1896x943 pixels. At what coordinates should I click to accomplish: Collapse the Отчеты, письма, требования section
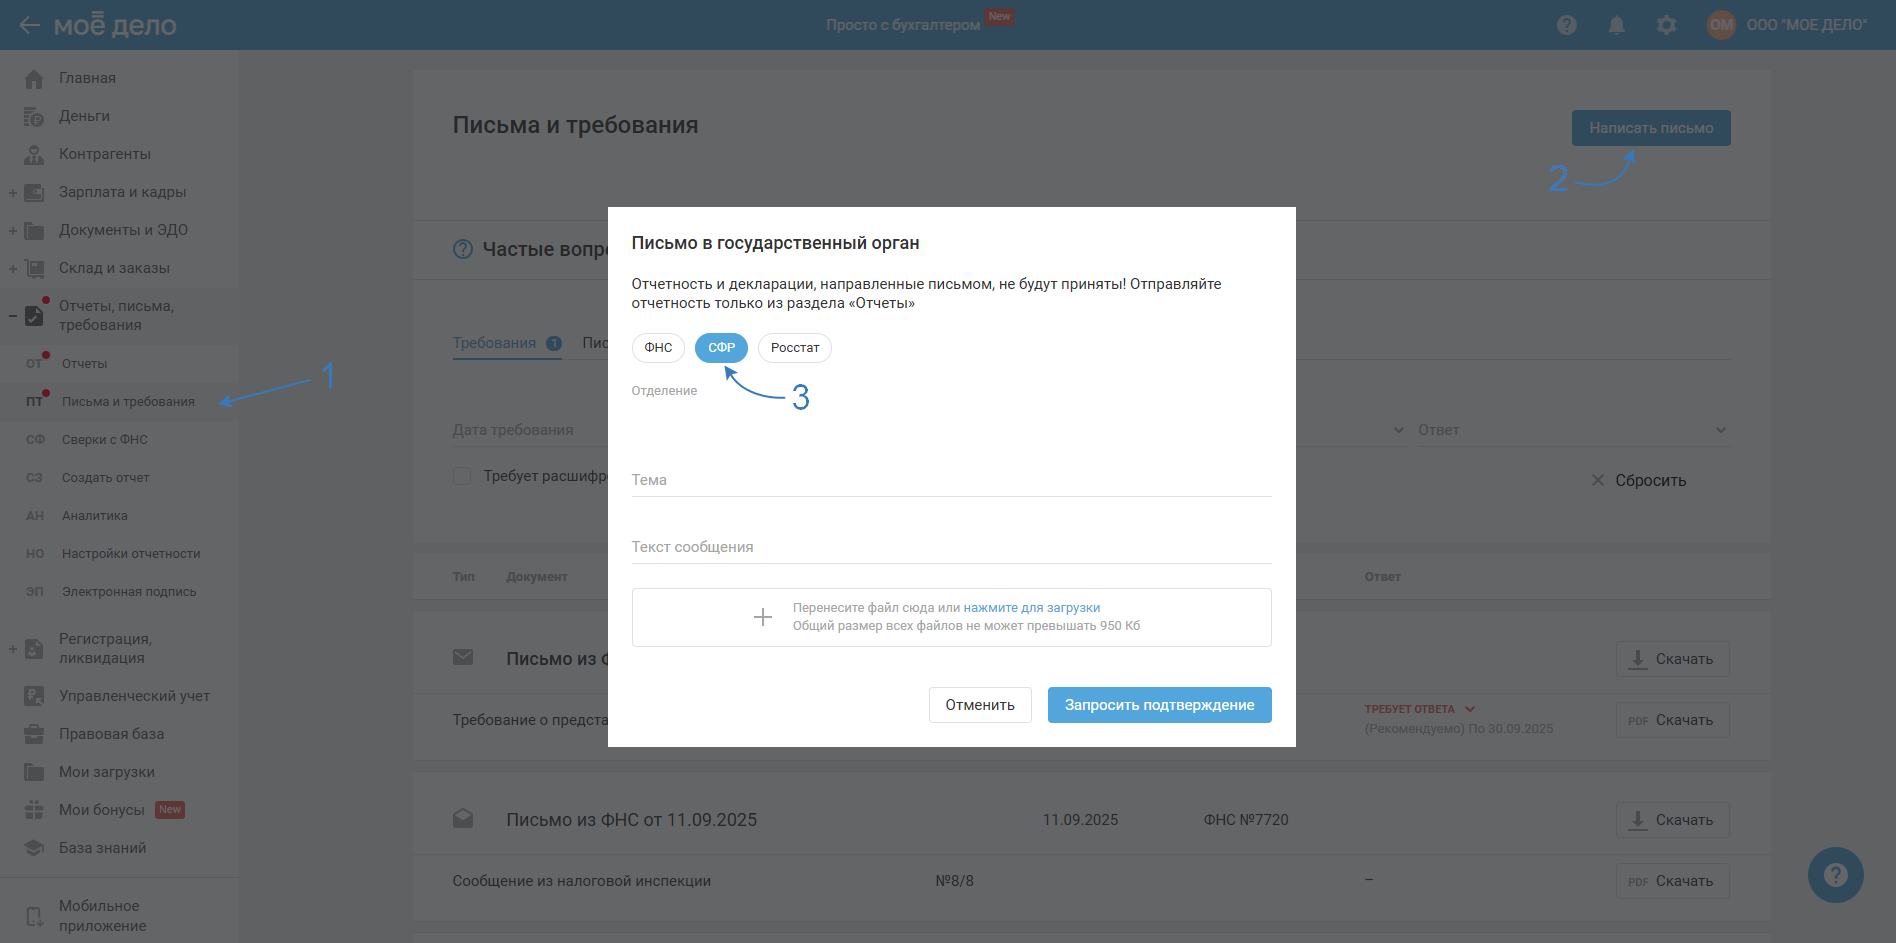(x=13, y=316)
